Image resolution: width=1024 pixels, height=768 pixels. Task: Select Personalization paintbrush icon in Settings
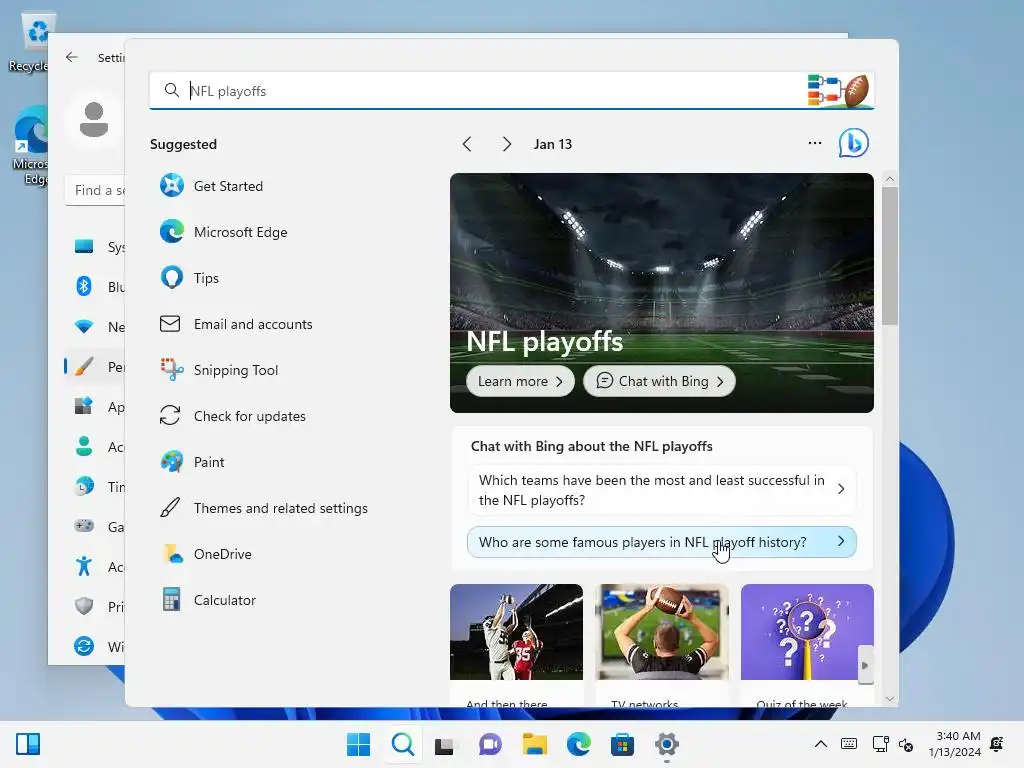(x=84, y=366)
